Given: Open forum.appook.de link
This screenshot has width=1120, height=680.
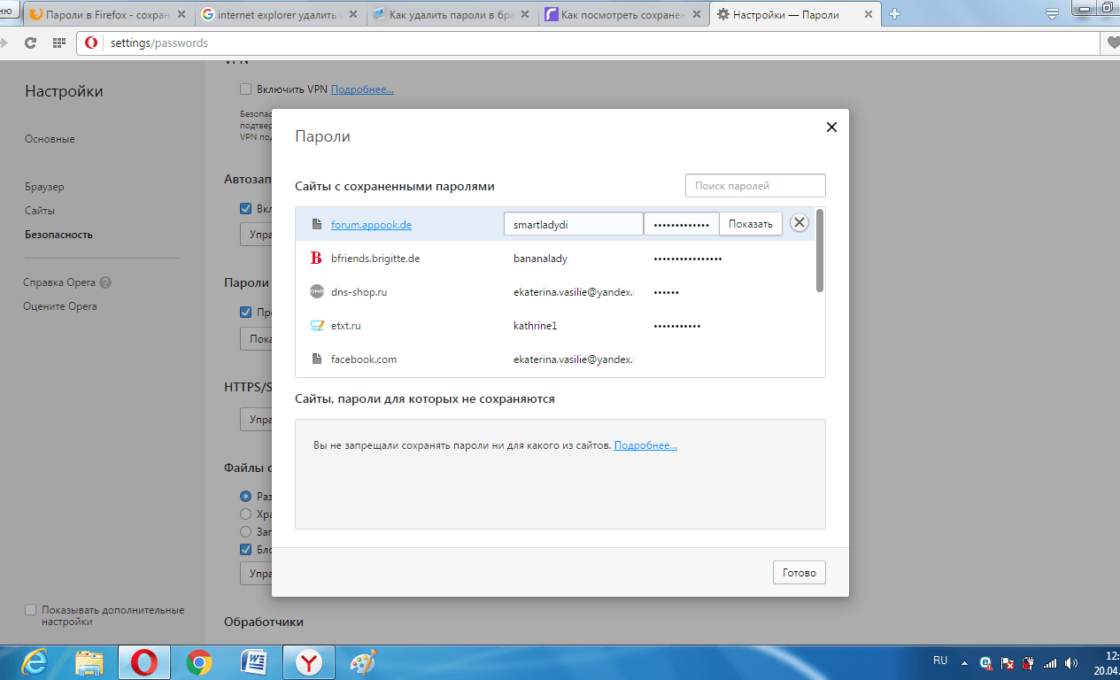Looking at the screenshot, I should 371,224.
